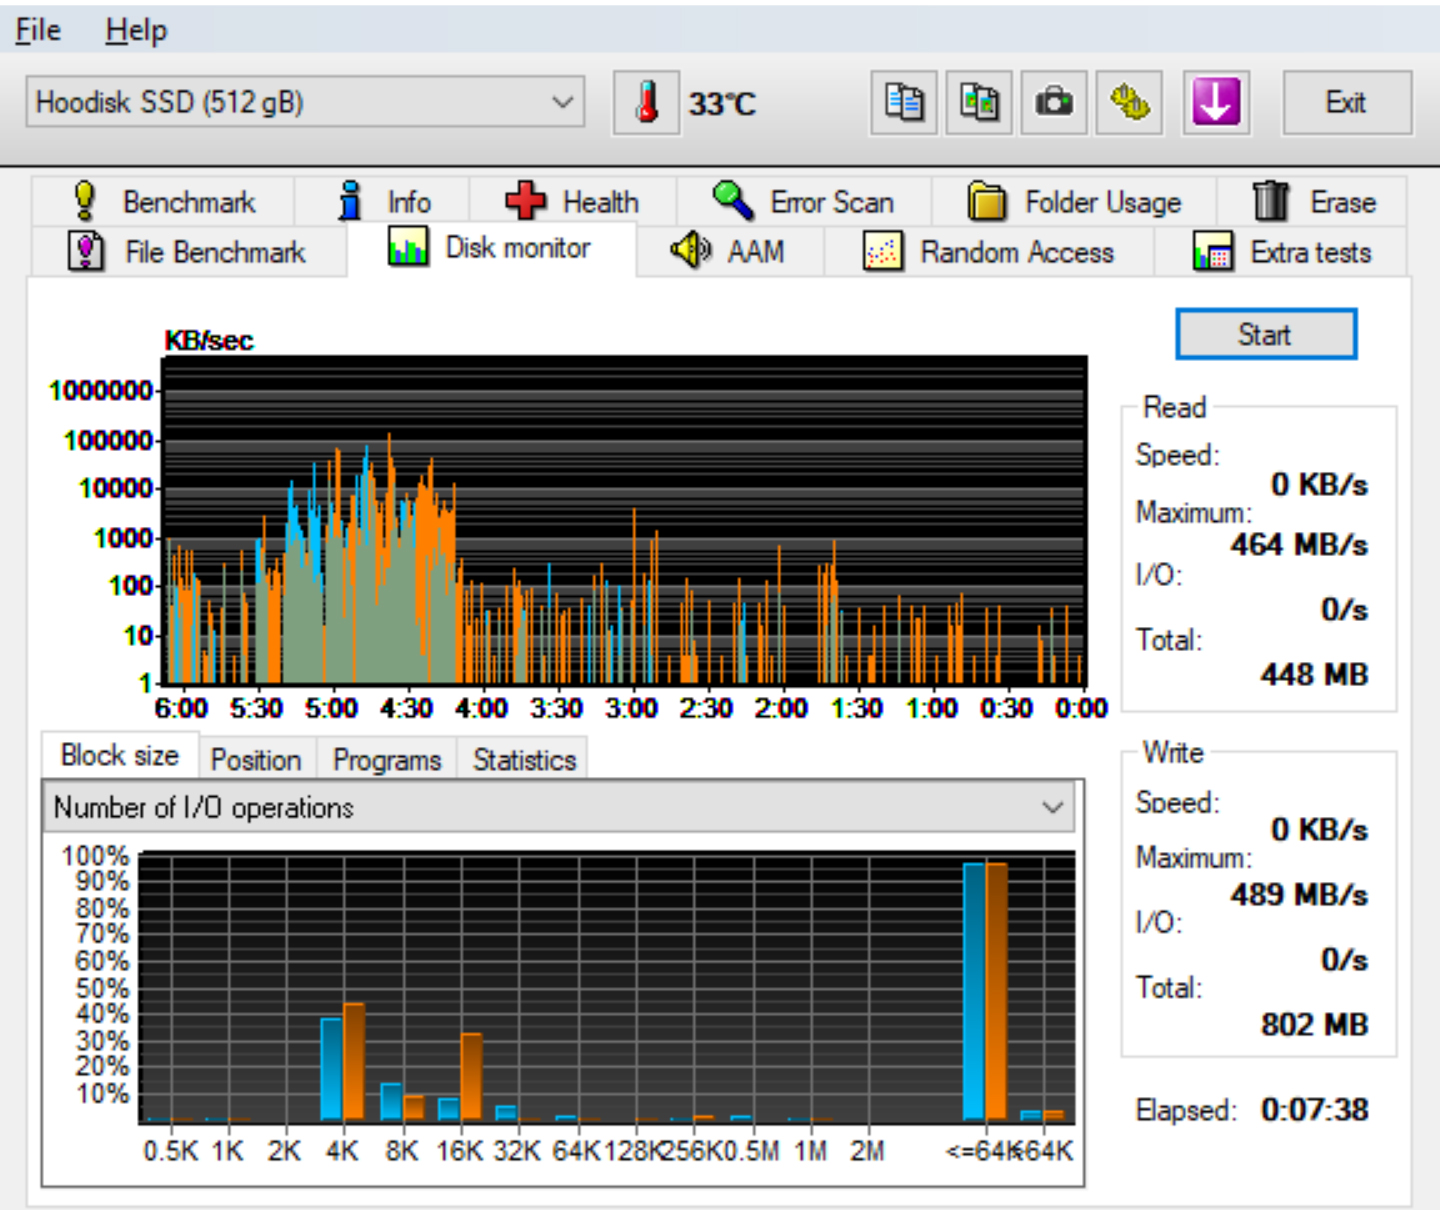Viewport: 1440px width, 1210px height.
Task: Click the read maximum 464 MB/s value
Action: coord(1299,544)
